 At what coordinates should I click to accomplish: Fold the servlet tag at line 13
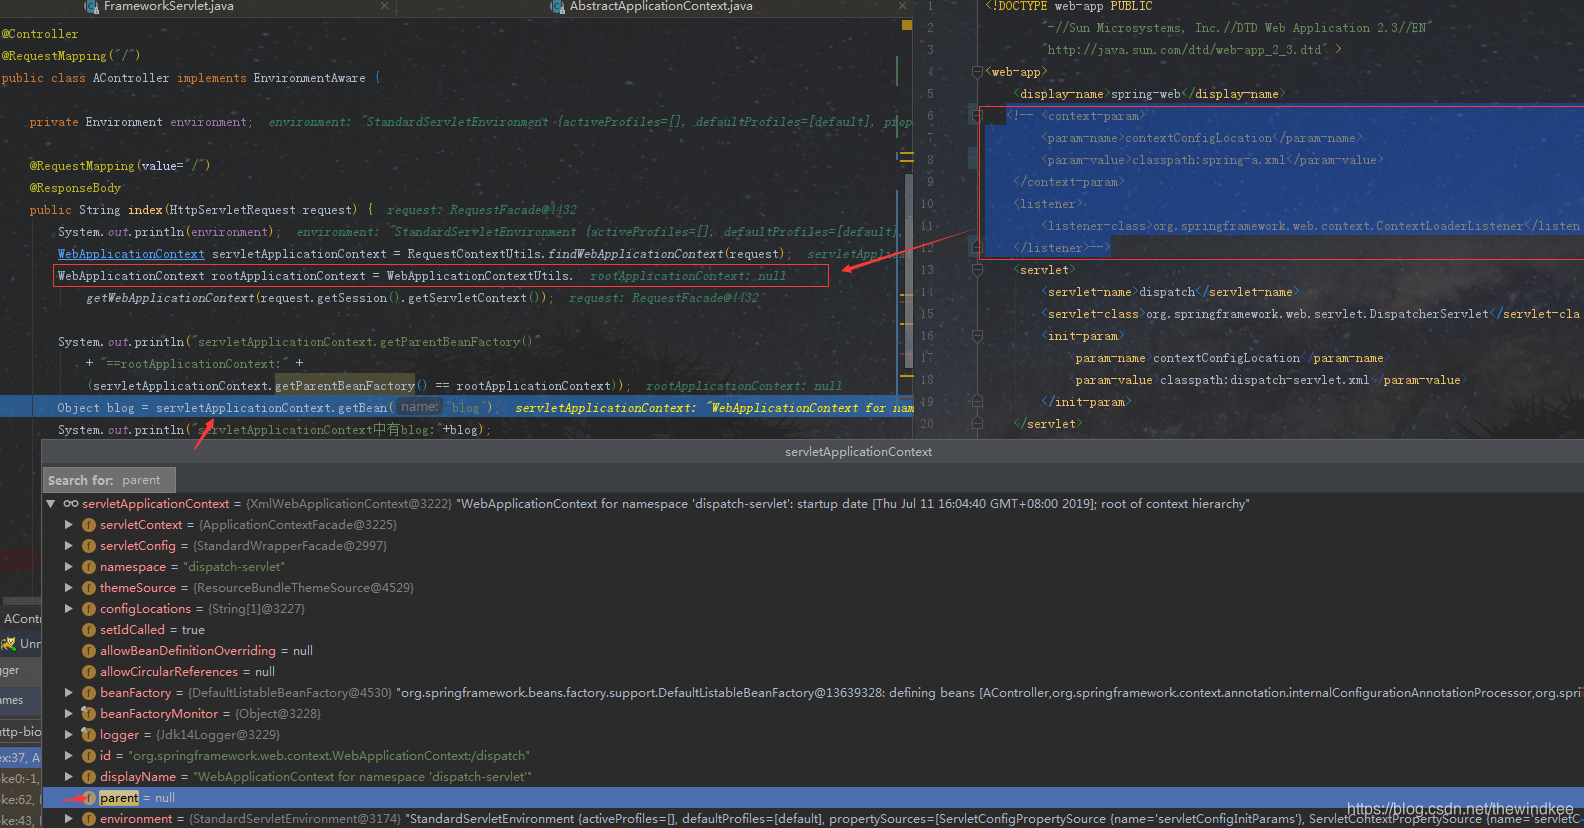(x=977, y=270)
